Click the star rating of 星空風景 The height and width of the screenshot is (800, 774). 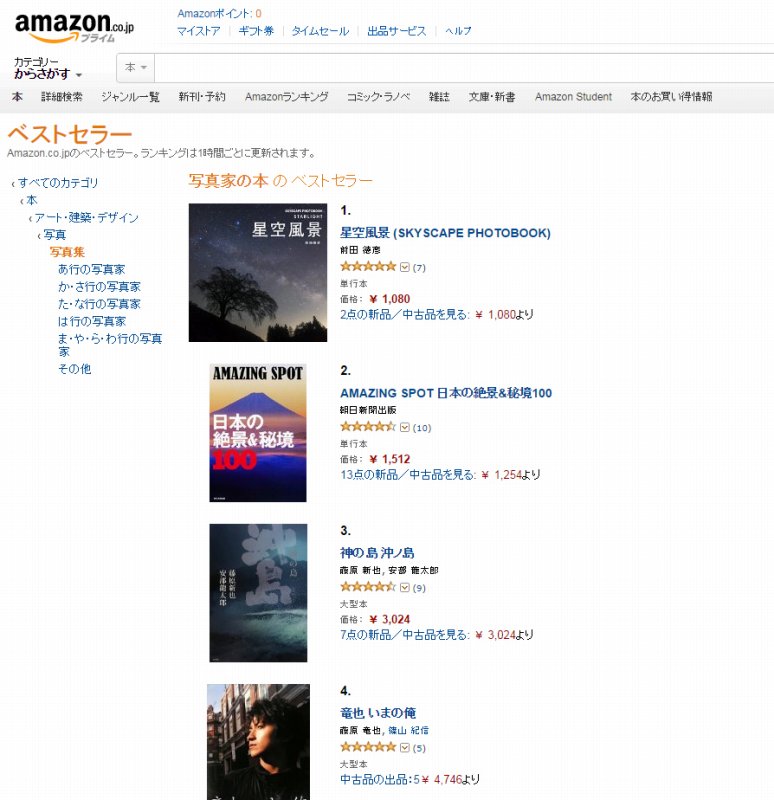click(368, 266)
